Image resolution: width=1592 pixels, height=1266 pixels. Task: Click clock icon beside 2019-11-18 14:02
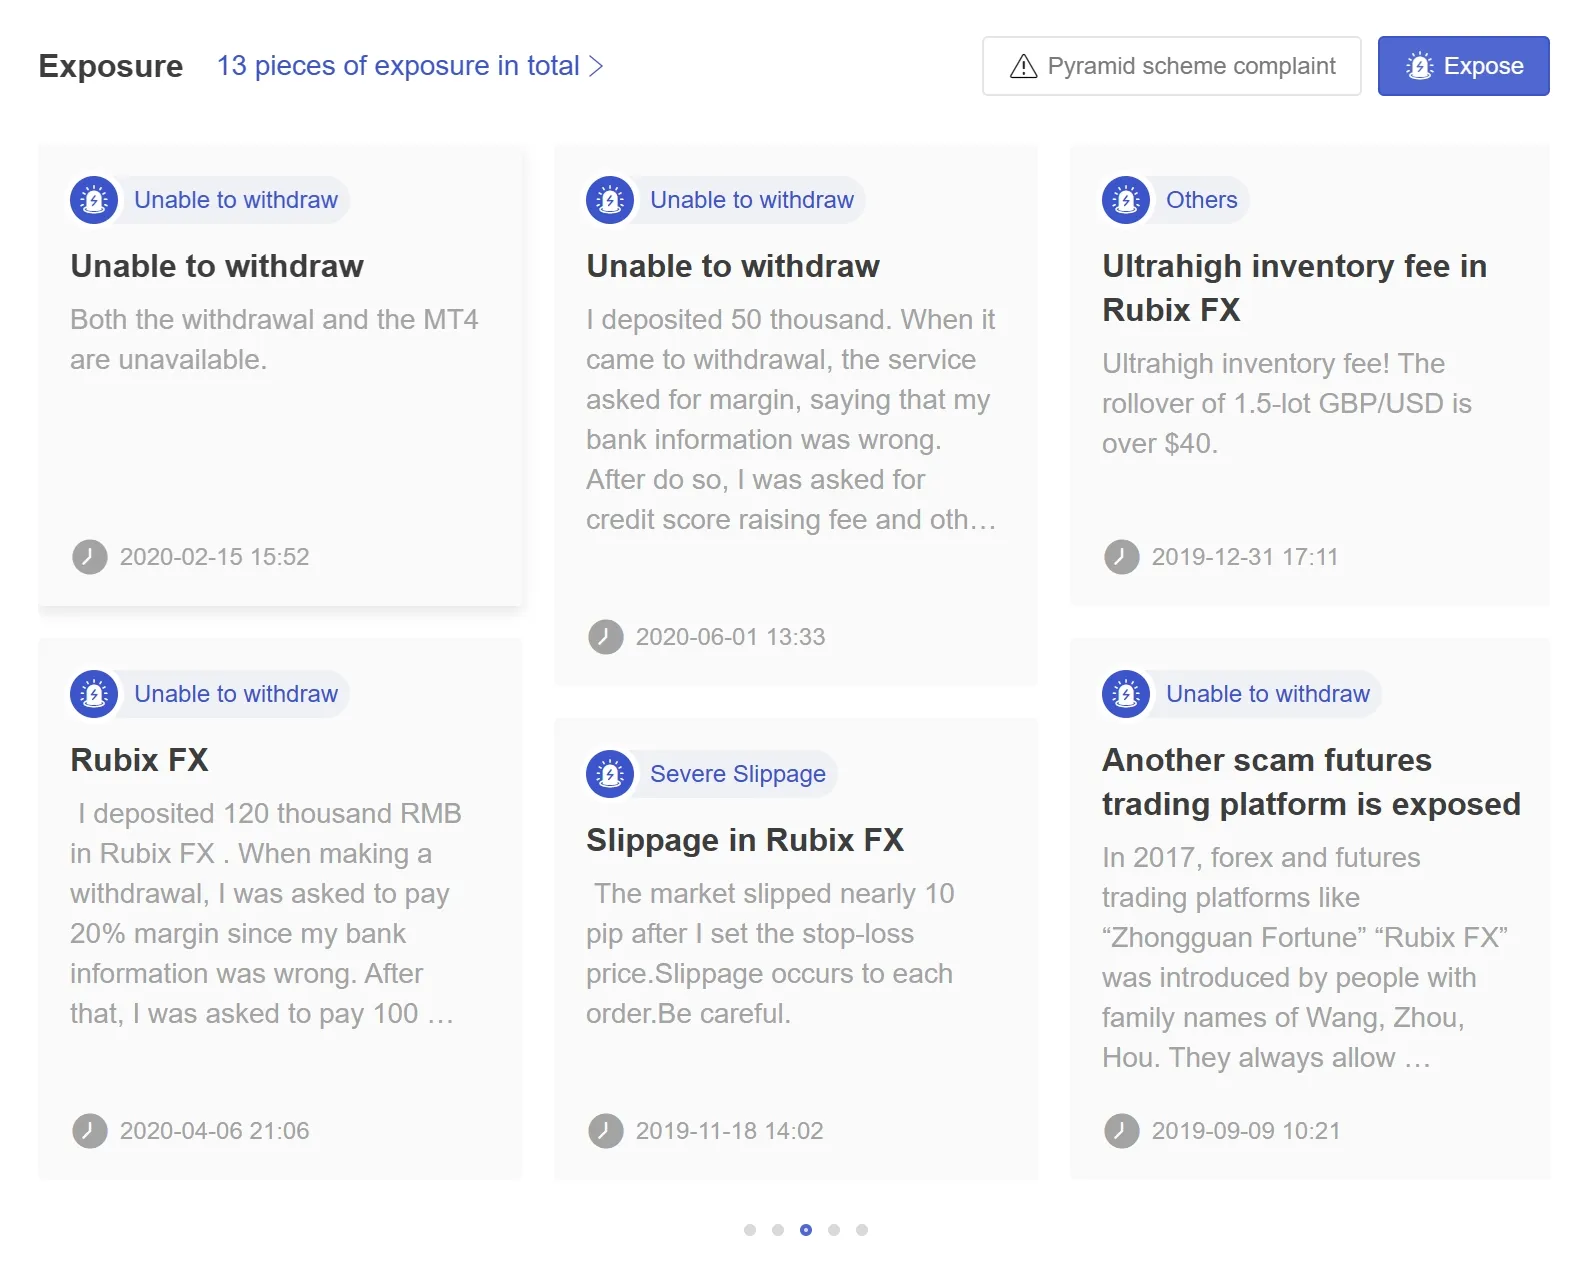click(606, 1131)
